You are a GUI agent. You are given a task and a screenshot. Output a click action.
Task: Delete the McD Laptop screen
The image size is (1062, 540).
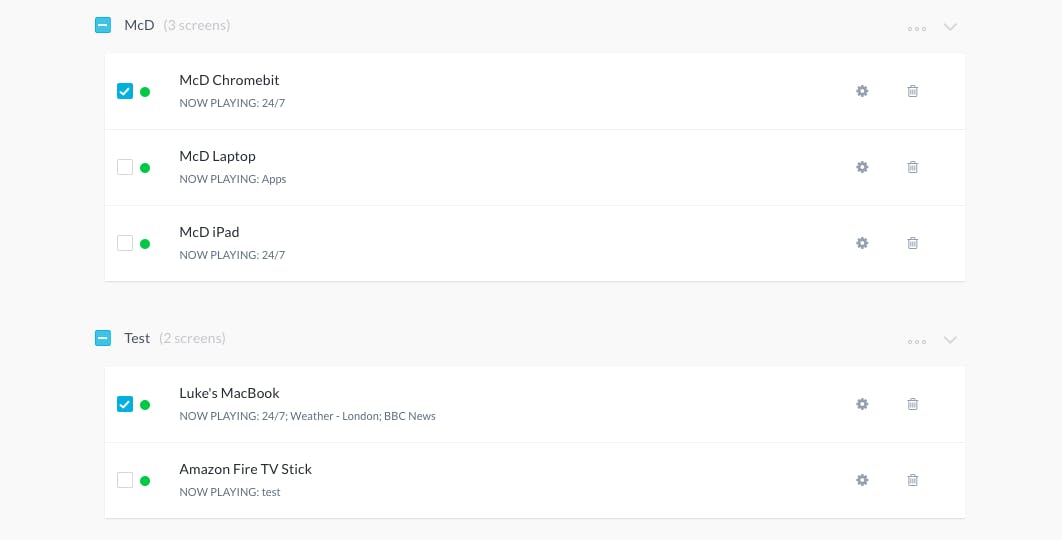coord(912,167)
